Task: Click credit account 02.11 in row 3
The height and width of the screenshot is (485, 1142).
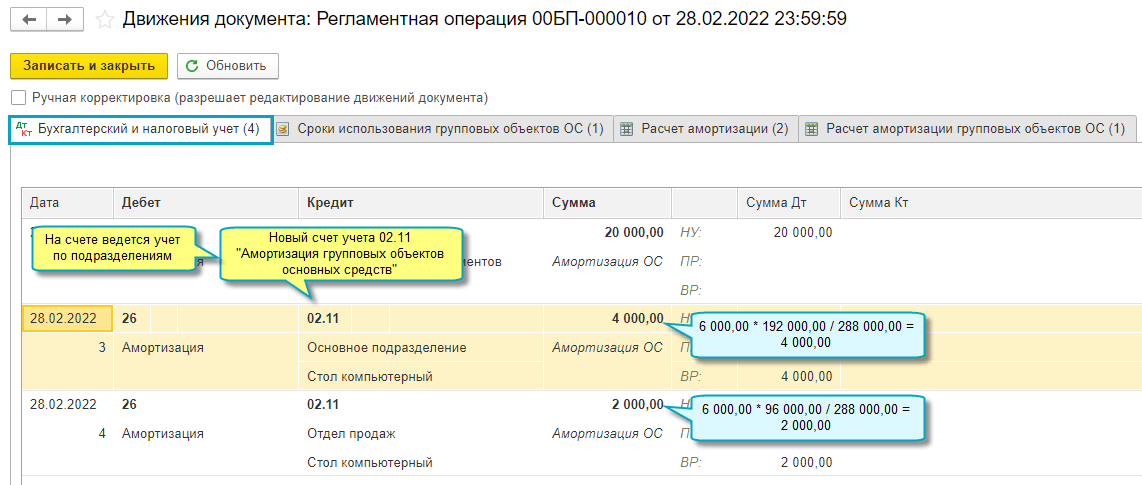Action: click(x=323, y=318)
